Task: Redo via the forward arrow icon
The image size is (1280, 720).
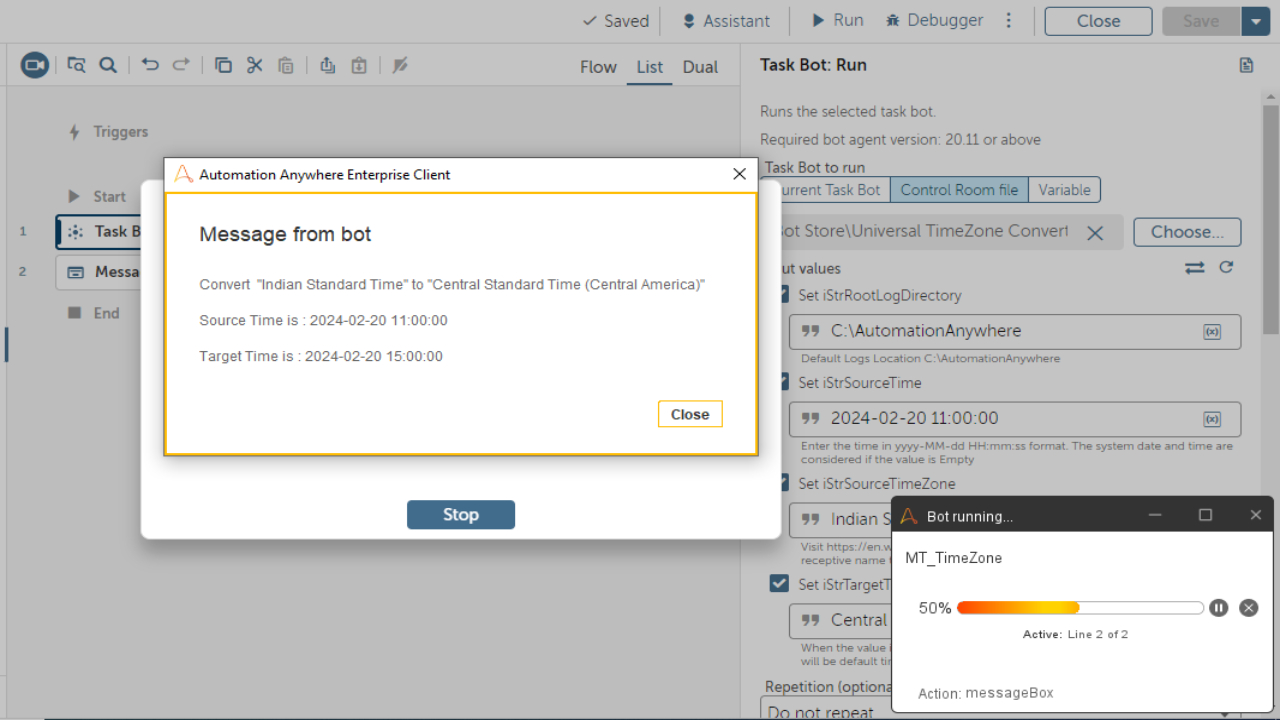Action: click(181, 66)
